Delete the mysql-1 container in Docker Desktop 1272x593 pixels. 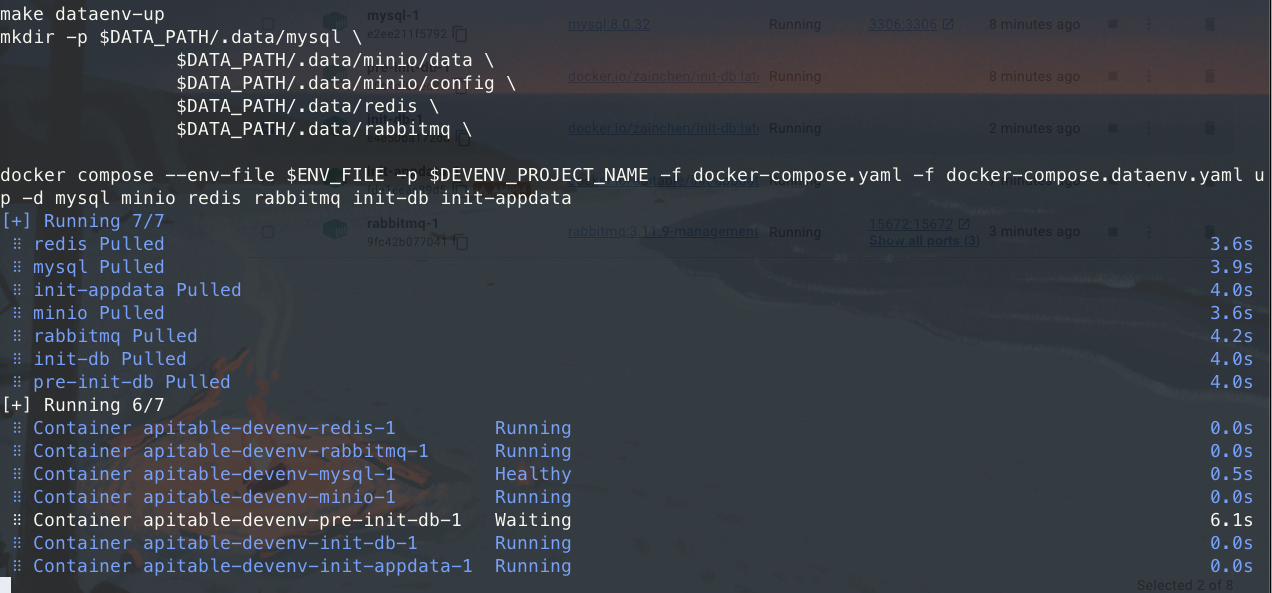[1210, 24]
